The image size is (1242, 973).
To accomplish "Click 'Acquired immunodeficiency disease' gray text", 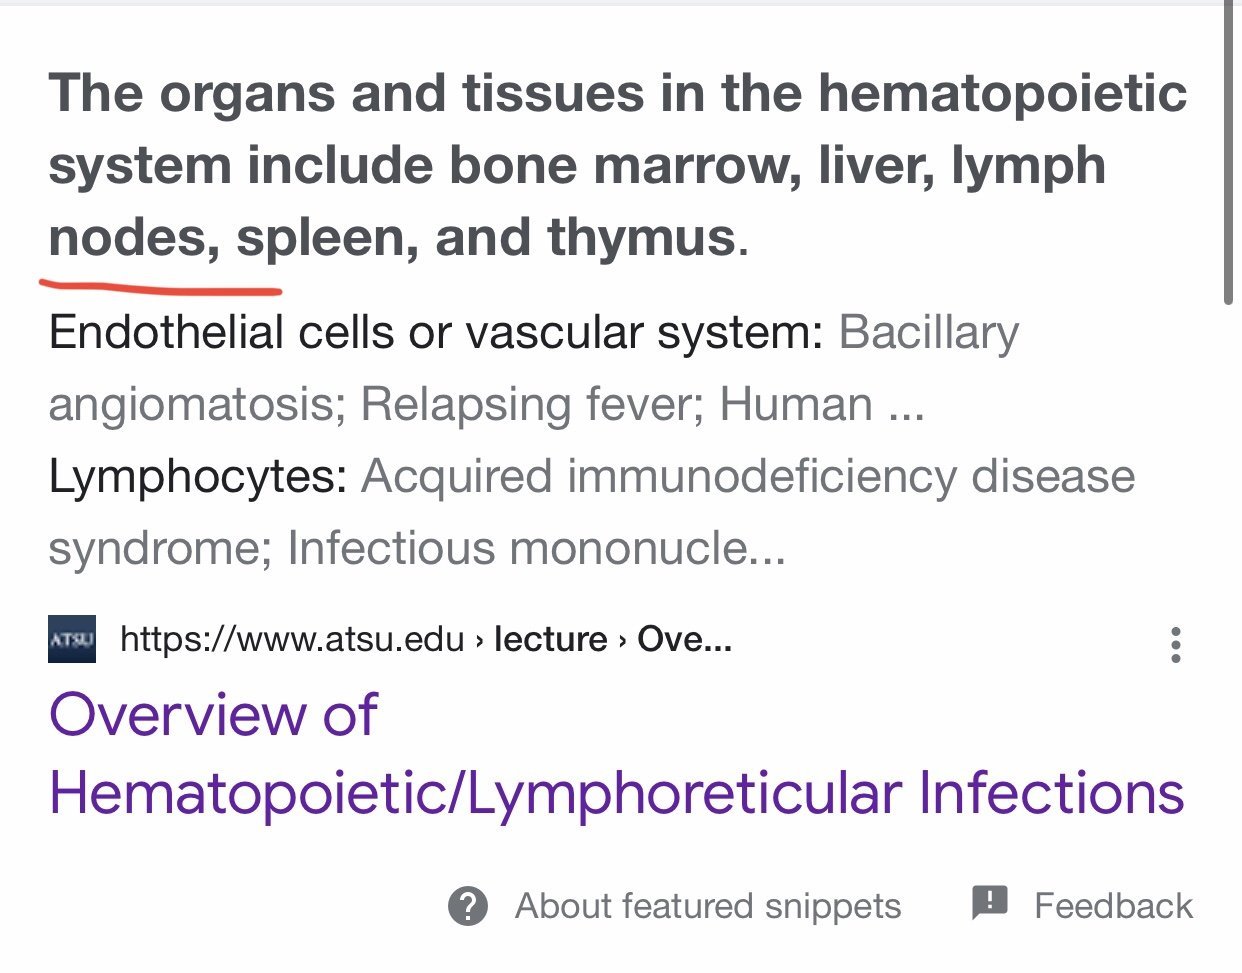I will pyautogui.click(x=748, y=476).
